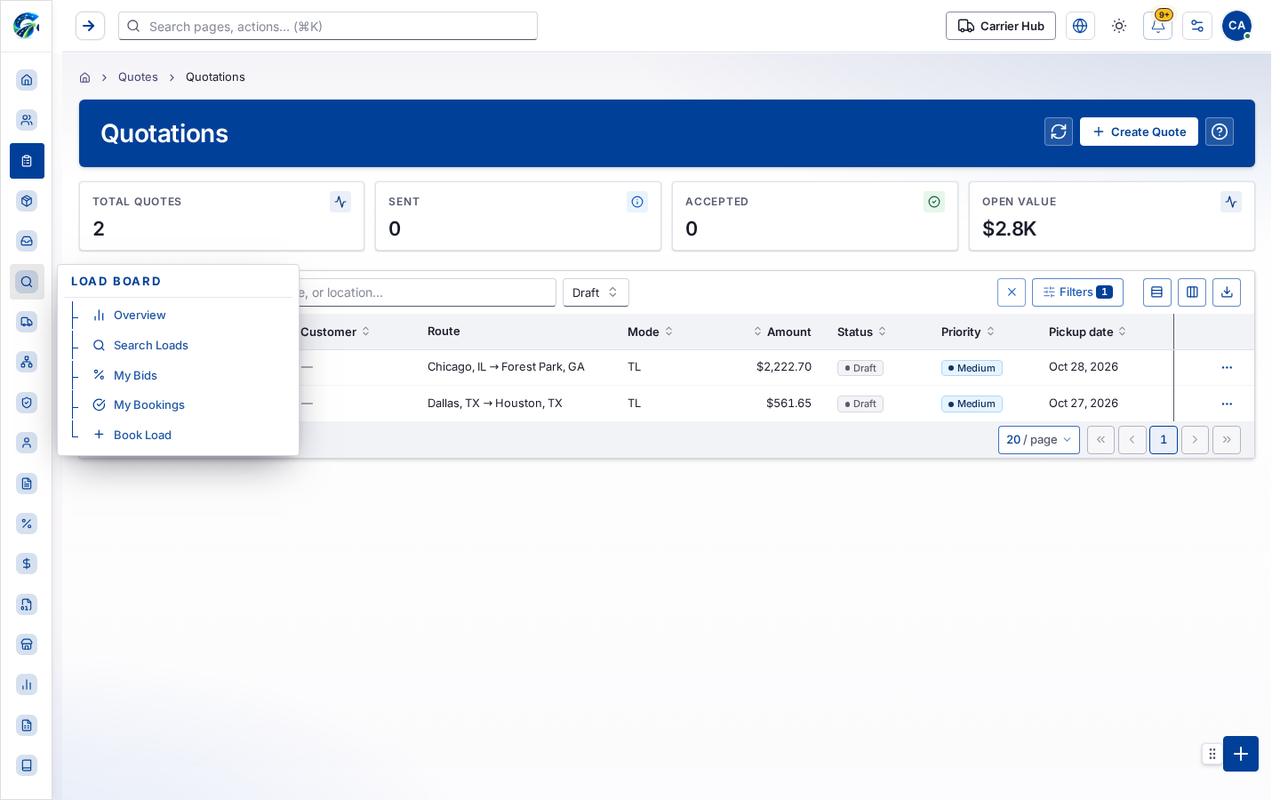Open the people icon in sidebar
Image resolution: width=1280 pixels, height=800 pixels.
(x=27, y=120)
